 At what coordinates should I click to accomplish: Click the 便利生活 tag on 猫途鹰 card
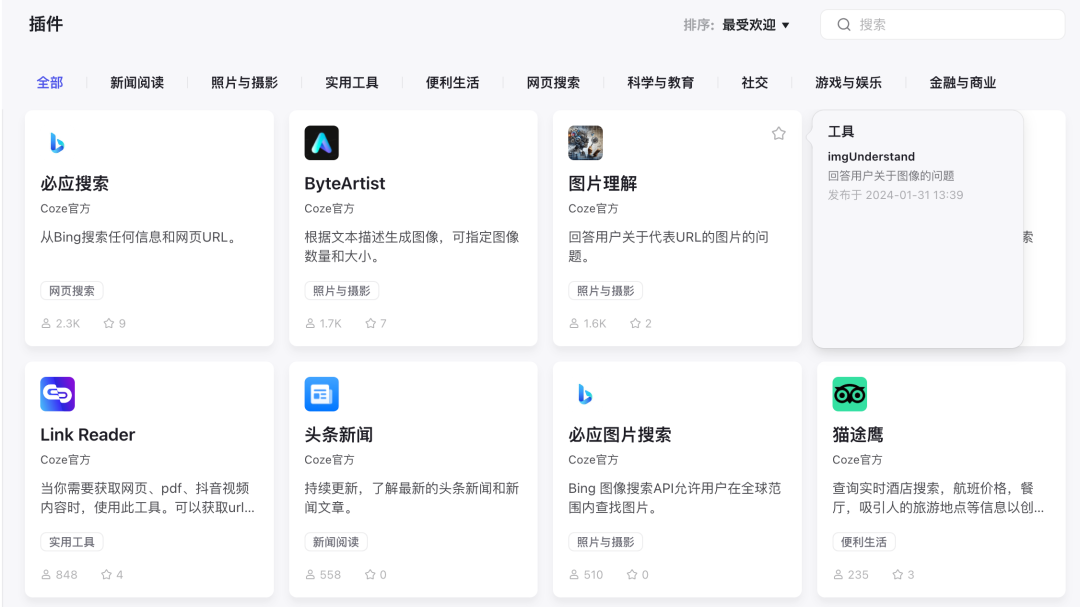863,541
